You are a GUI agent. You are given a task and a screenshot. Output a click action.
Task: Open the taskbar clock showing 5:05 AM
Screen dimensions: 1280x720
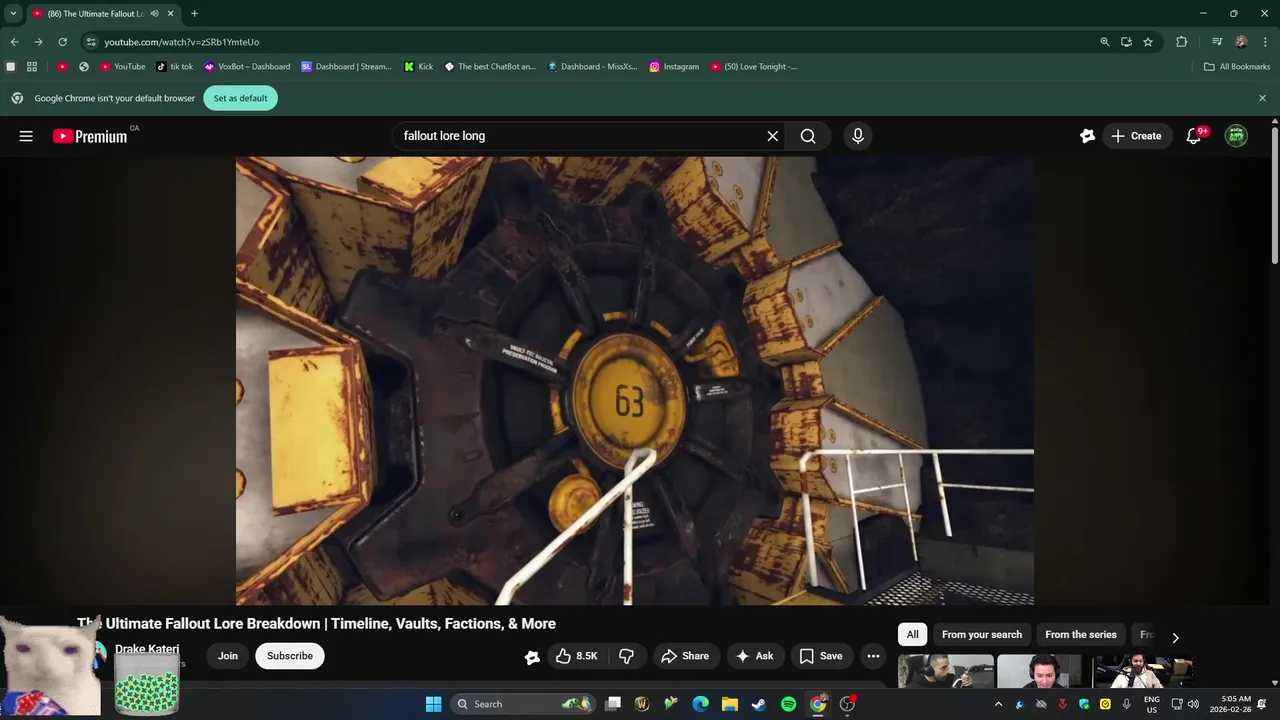(1230, 704)
